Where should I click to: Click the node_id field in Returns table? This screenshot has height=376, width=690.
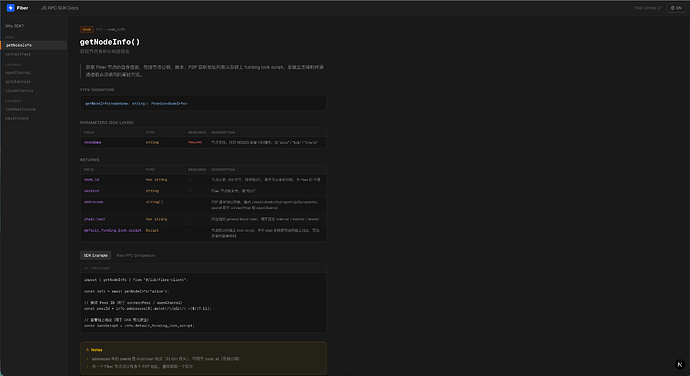coord(92,180)
